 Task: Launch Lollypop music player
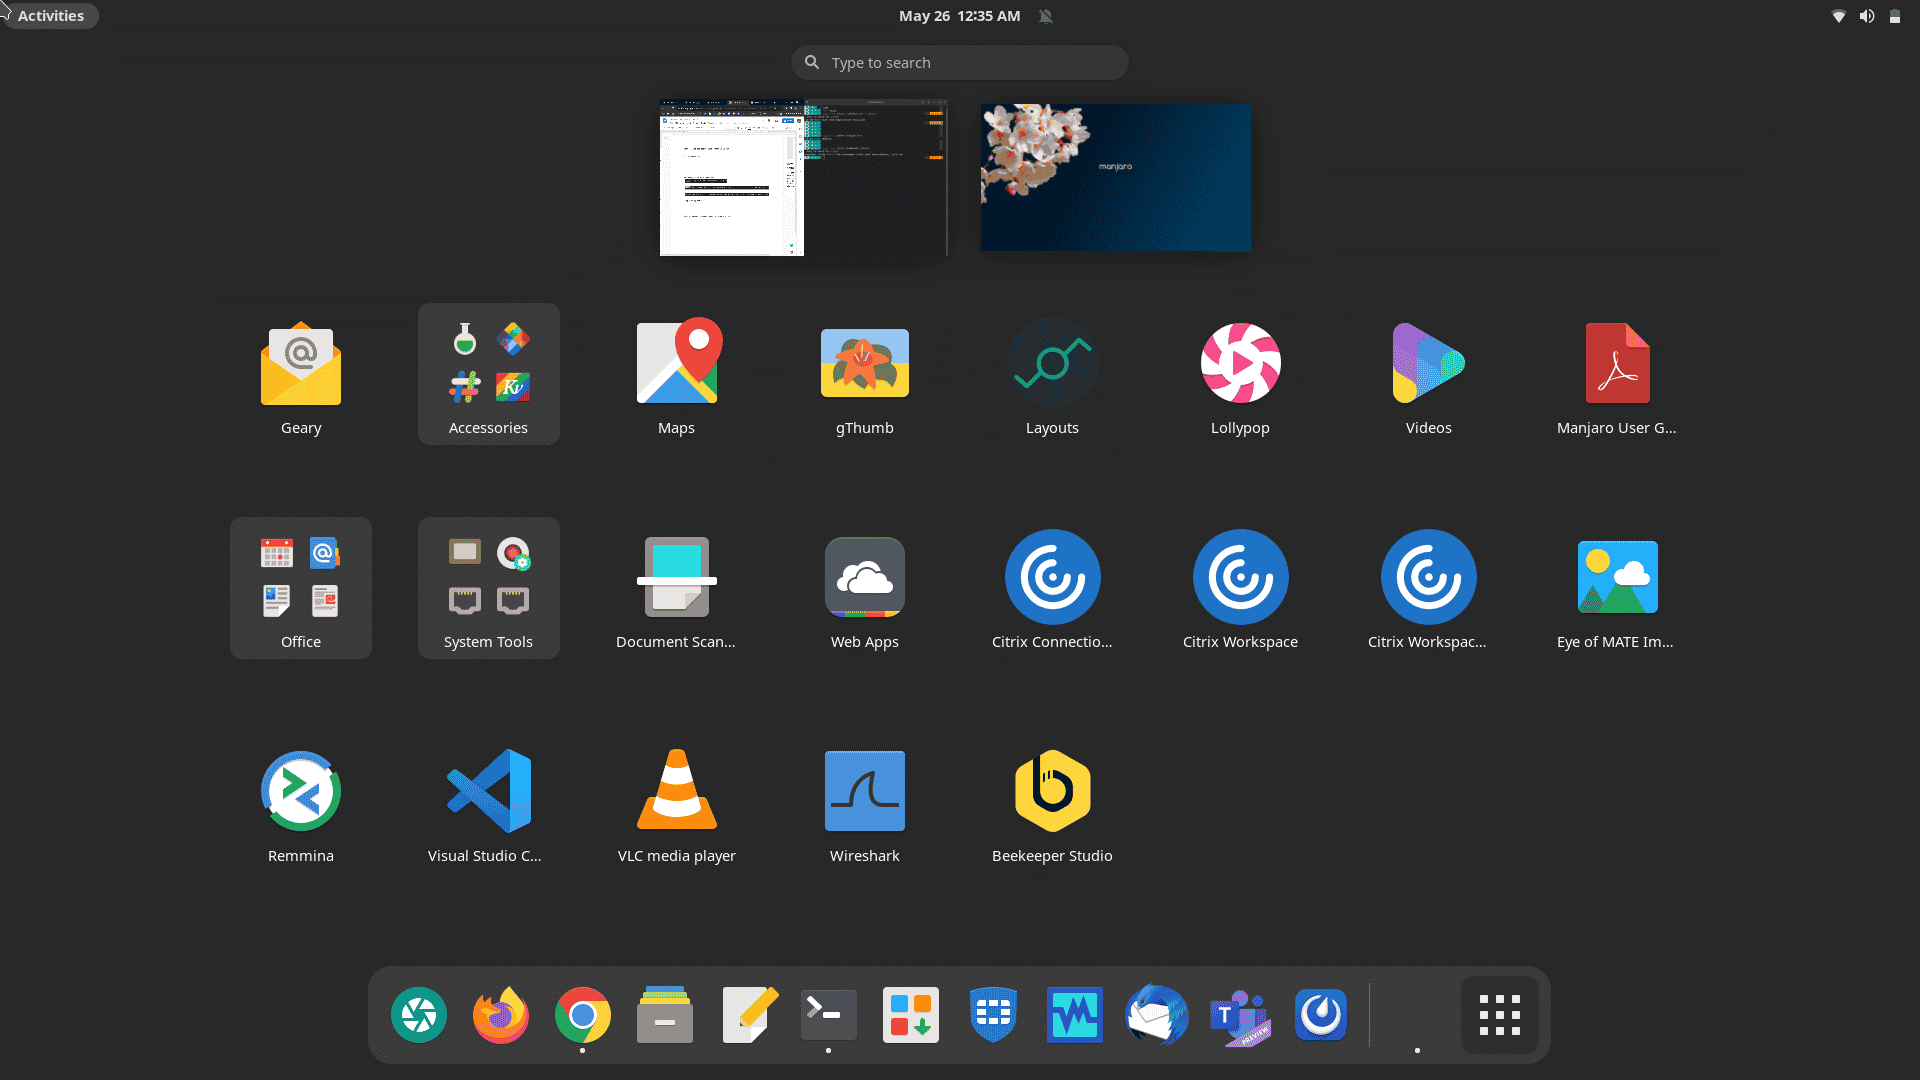click(x=1240, y=363)
